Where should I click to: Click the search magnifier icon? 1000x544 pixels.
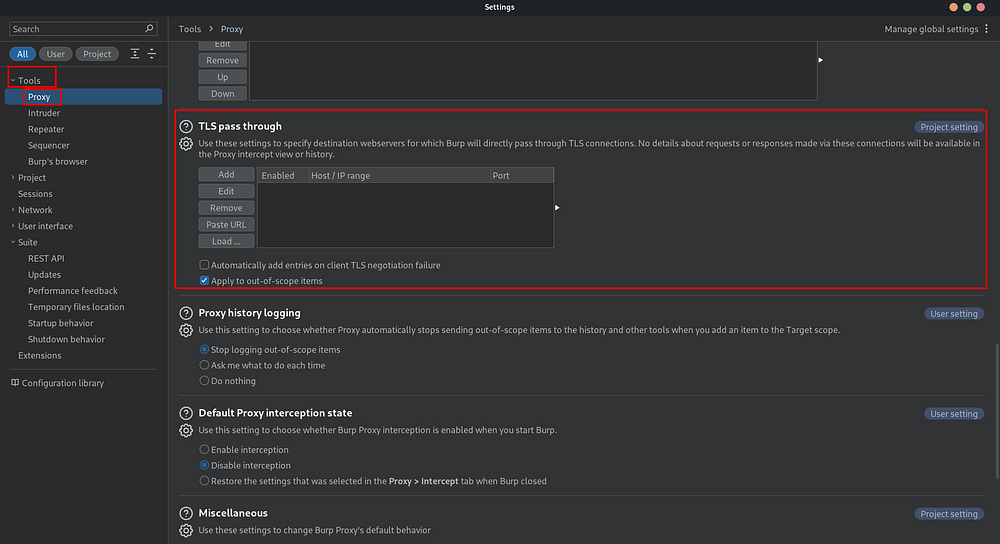[x=149, y=29]
